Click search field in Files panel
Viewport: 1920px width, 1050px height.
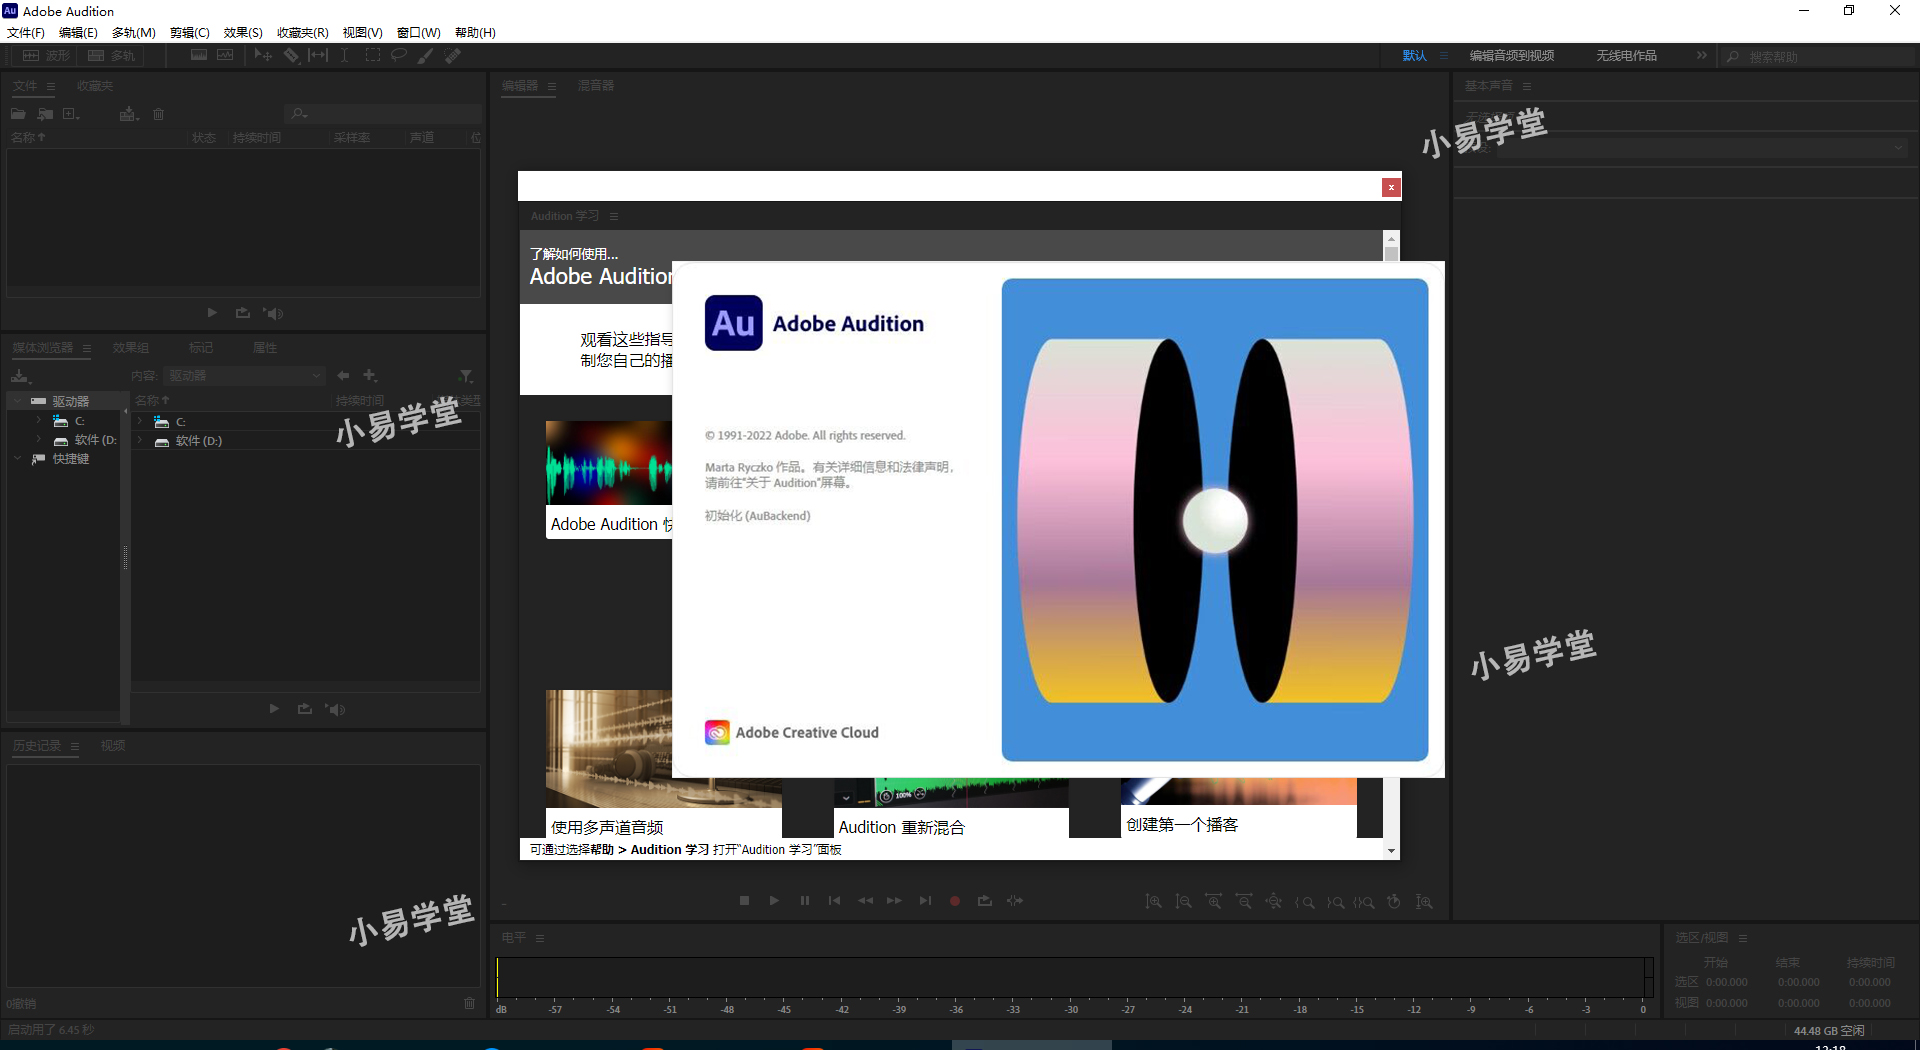click(x=383, y=113)
